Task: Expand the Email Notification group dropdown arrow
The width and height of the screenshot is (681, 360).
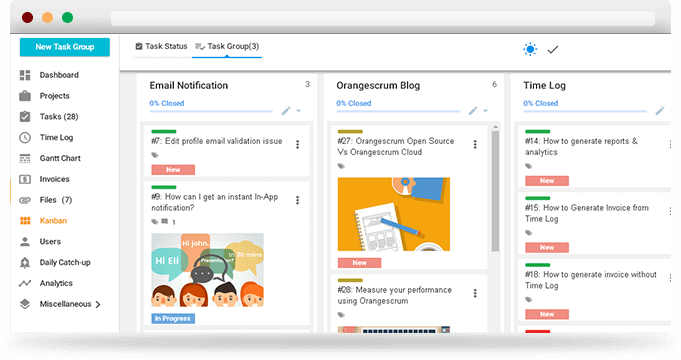Action: click(x=299, y=111)
